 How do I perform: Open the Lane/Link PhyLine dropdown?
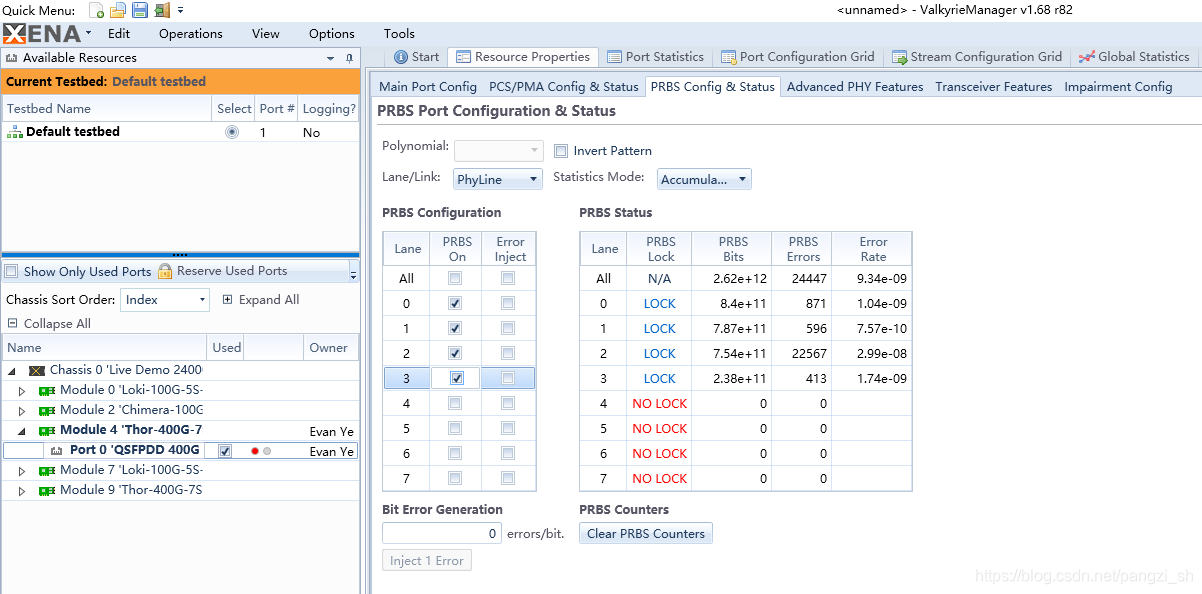pyautogui.click(x=498, y=179)
